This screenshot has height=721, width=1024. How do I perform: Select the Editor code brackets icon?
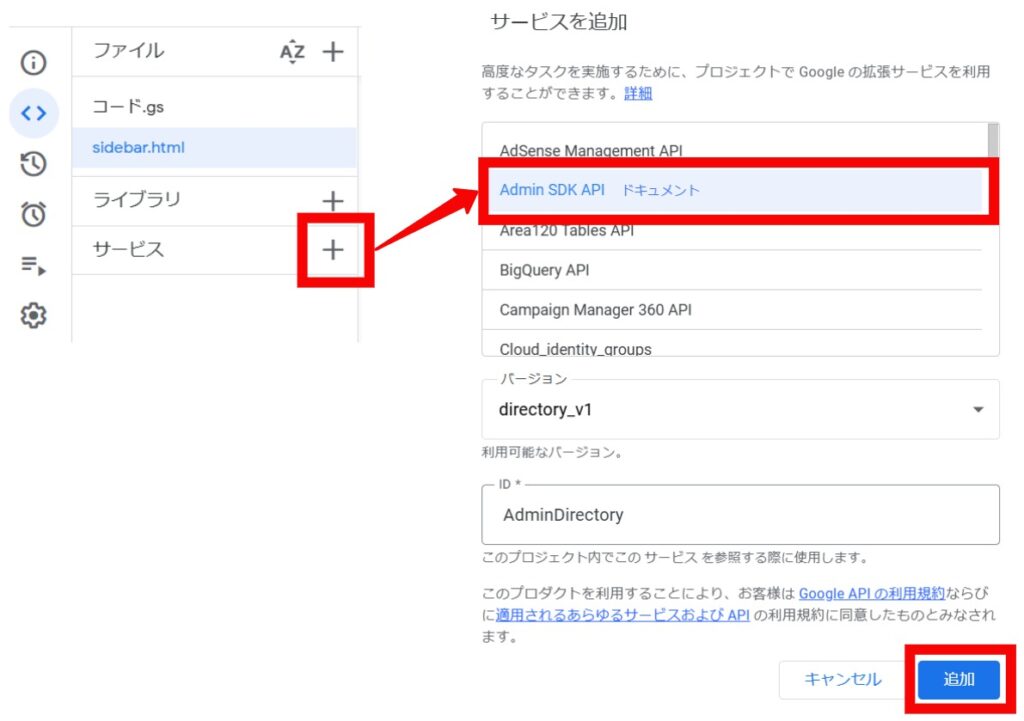(34, 113)
